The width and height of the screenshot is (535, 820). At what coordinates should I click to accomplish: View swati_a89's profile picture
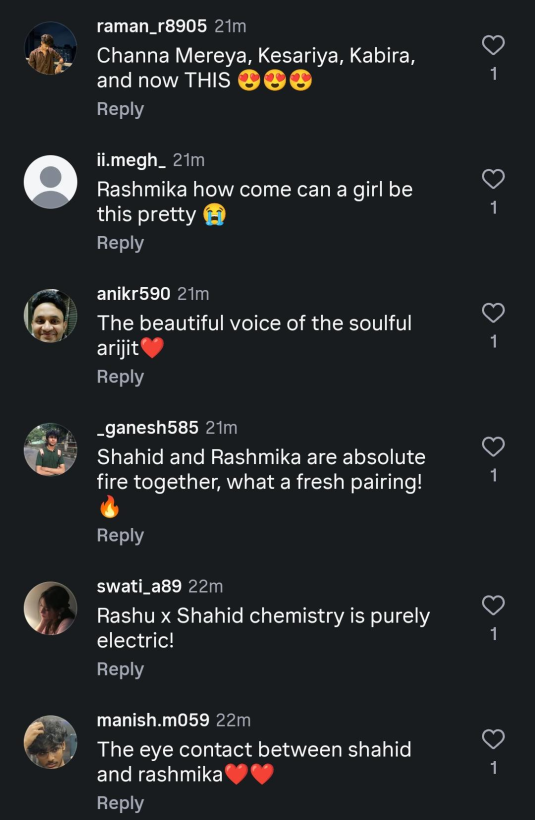pos(51,608)
